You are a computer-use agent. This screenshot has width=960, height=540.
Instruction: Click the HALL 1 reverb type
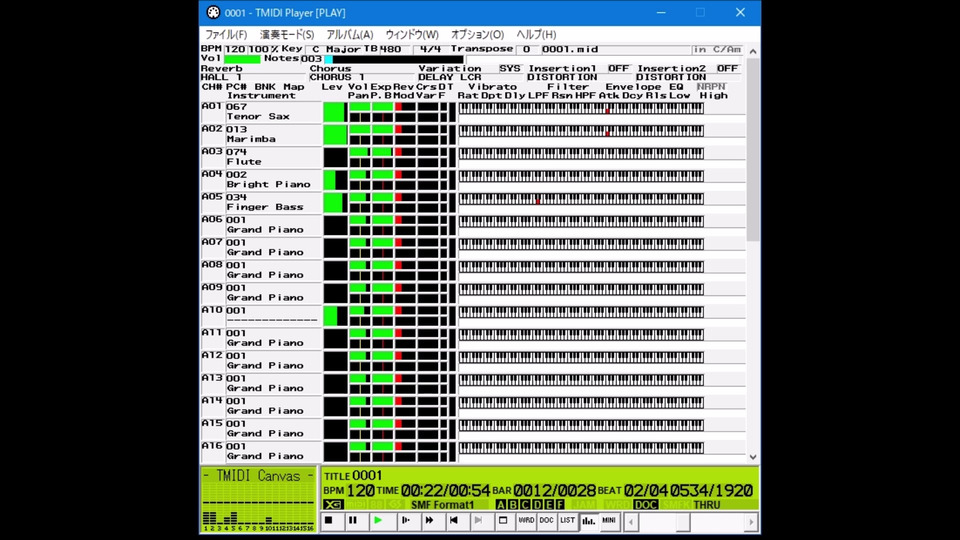coord(254,77)
